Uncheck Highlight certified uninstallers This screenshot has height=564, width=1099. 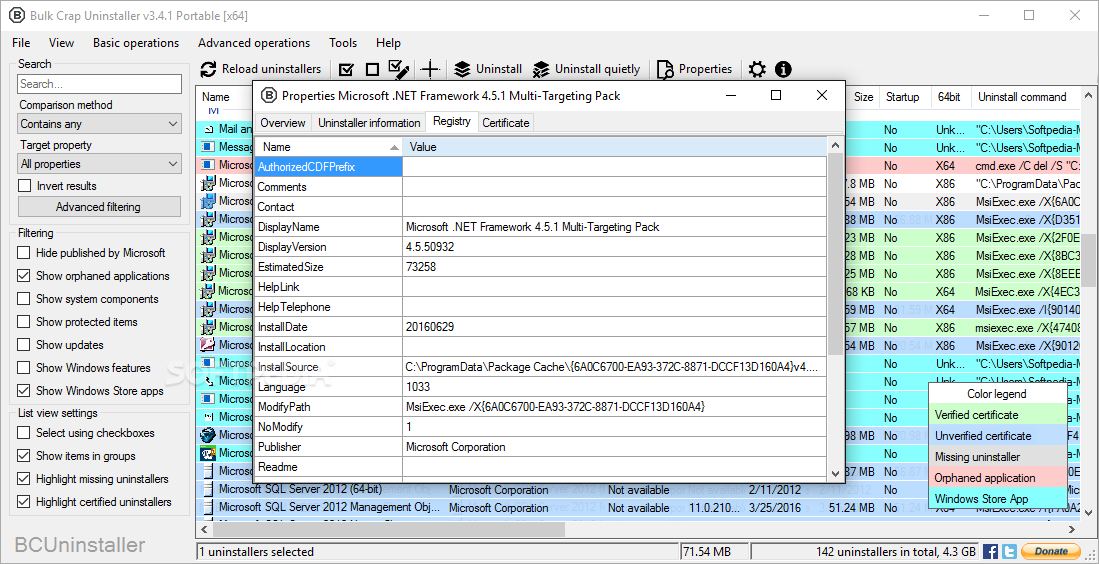pos(25,502)
